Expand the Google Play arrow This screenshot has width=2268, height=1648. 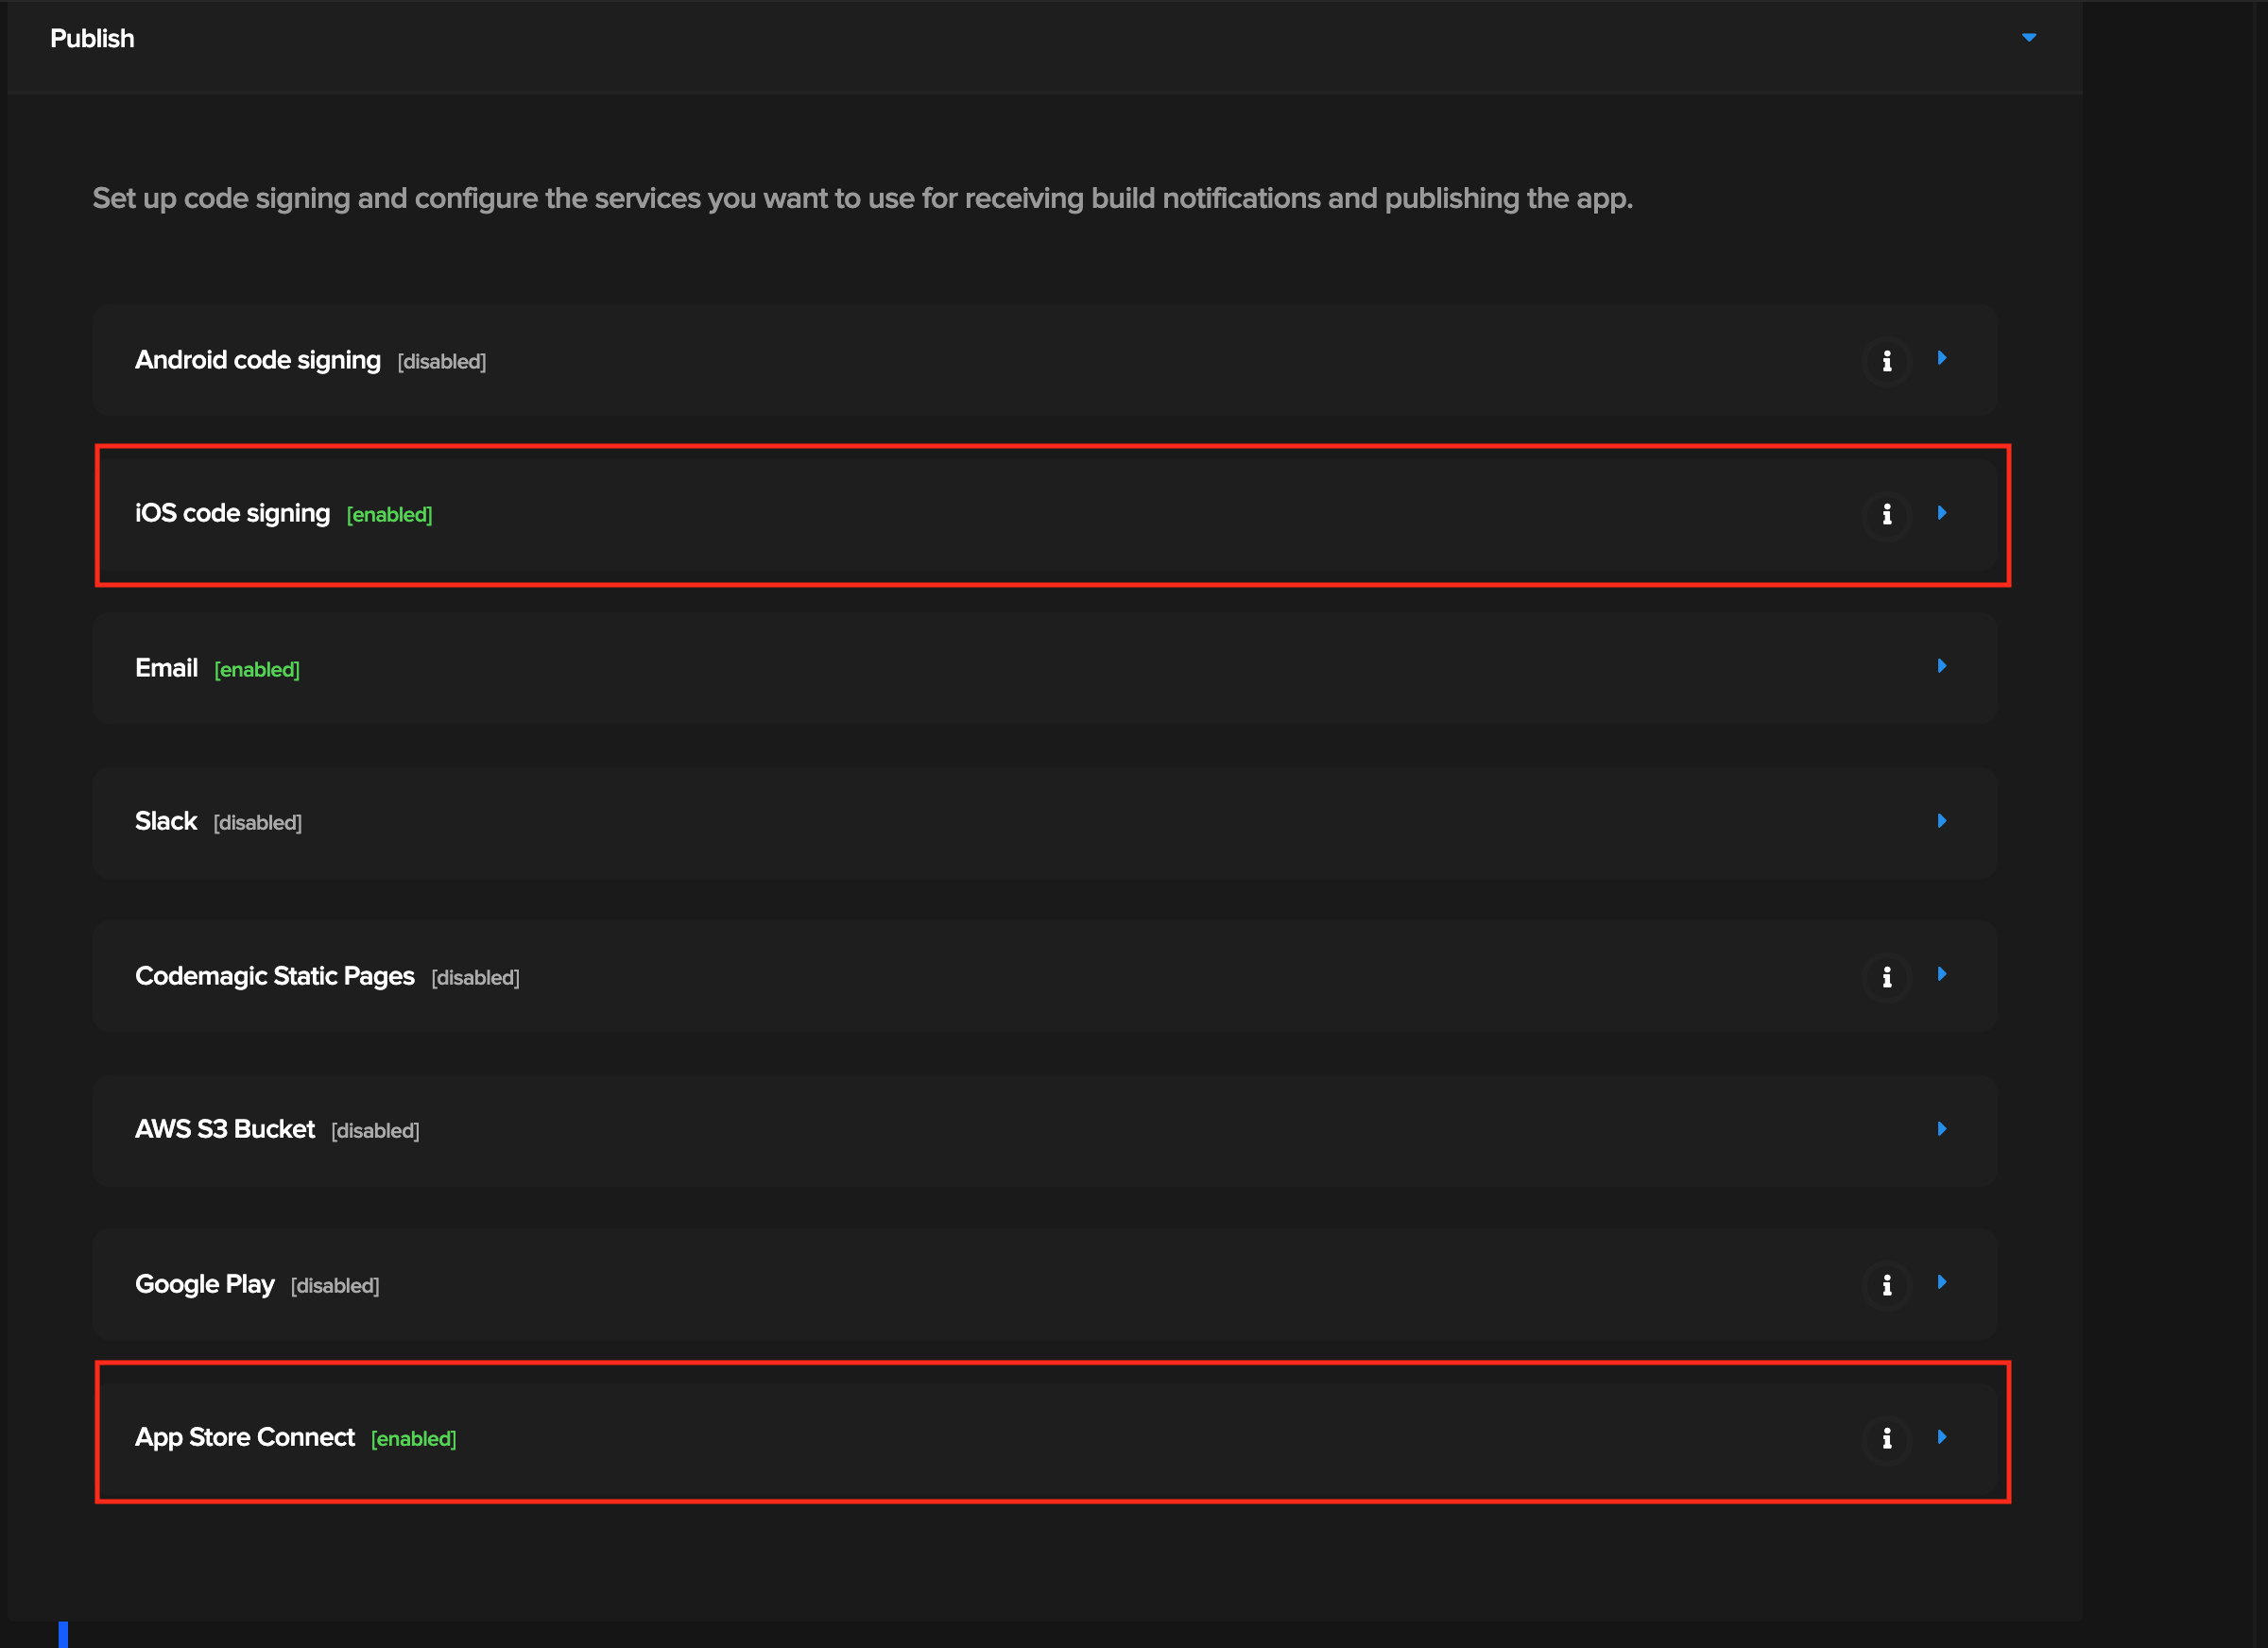(x=1941, y=1282)
